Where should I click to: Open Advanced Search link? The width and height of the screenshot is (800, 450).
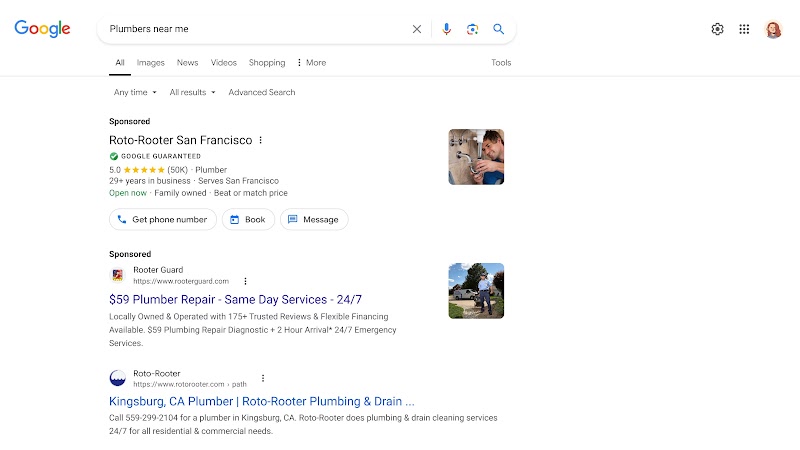point(262,92)
